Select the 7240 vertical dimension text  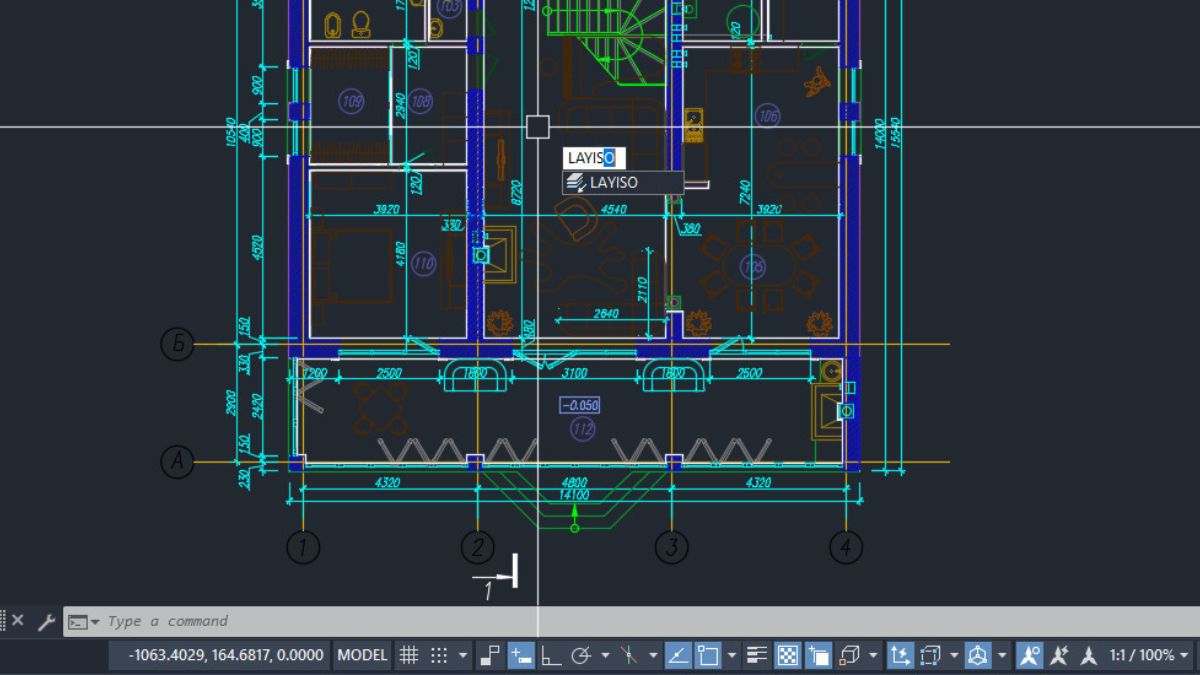pyautogui.click(x=744, y=193)
